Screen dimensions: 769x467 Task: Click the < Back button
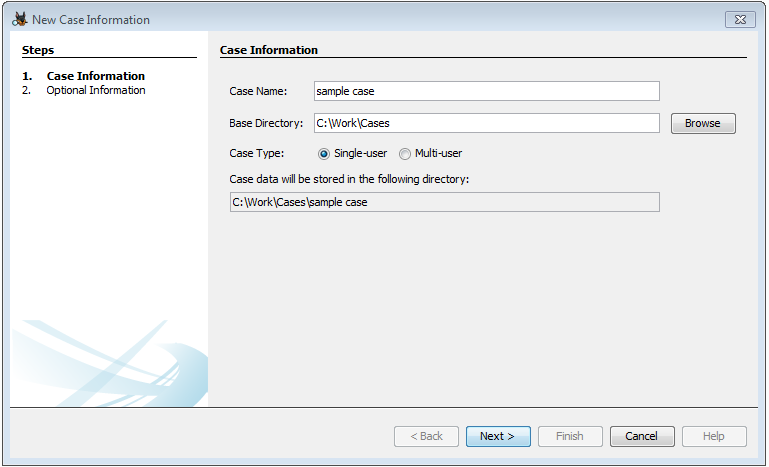pos(427,436)
